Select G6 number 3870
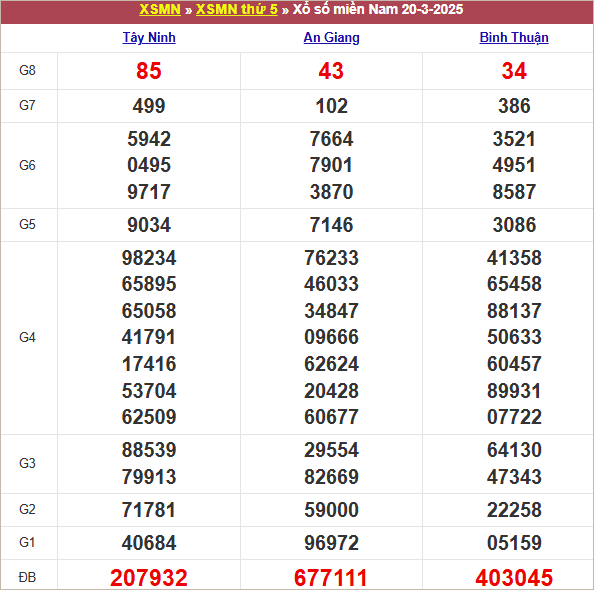The image size is (594, 590). tap(331, 192)
